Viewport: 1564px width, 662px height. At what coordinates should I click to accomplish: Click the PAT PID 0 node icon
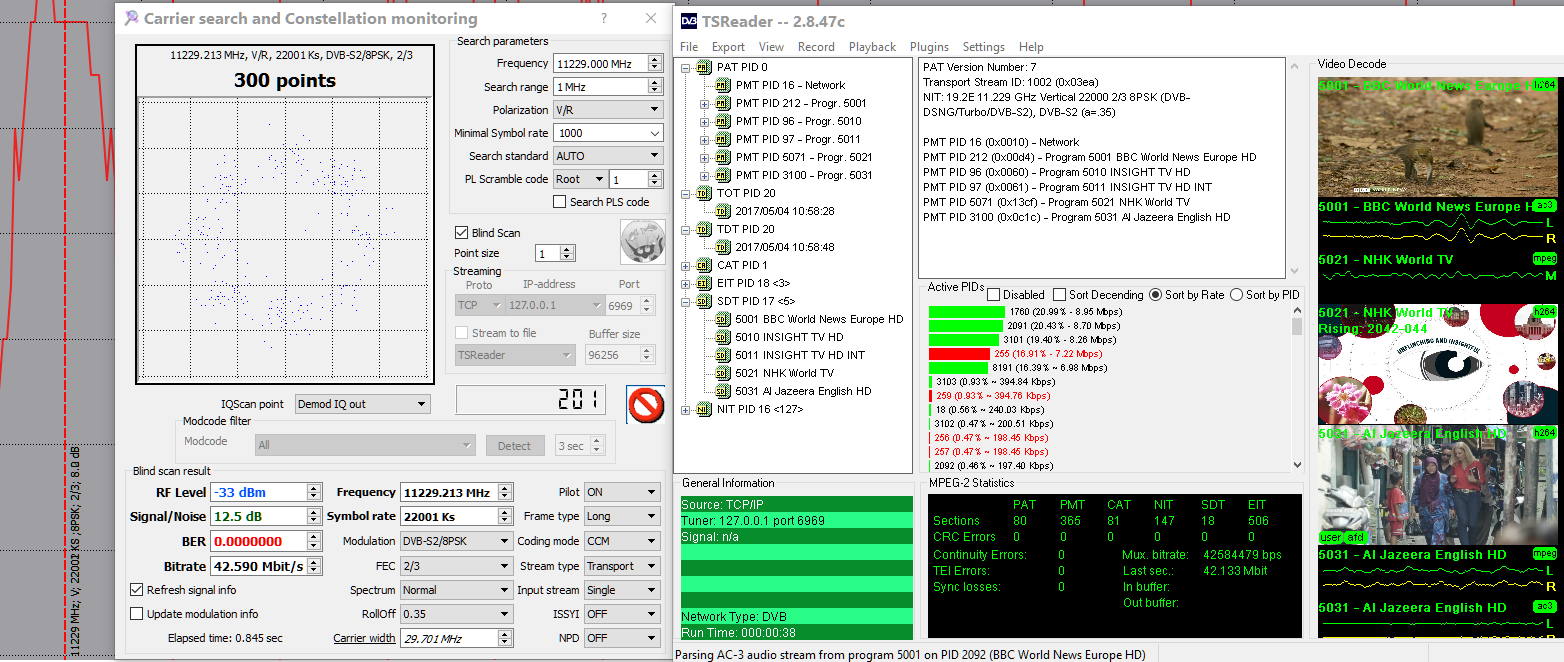[x=703, y=67]
